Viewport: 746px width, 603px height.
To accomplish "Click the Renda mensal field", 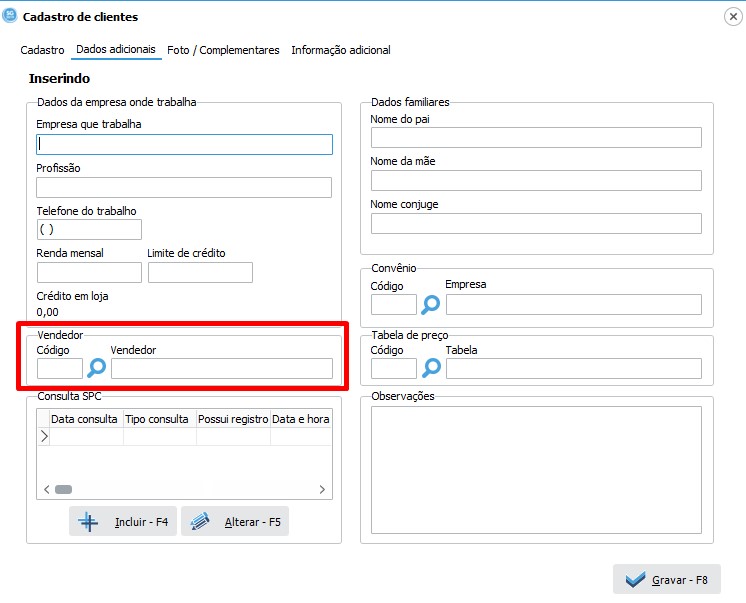I will pyautogui.click(x=89, y=273).
